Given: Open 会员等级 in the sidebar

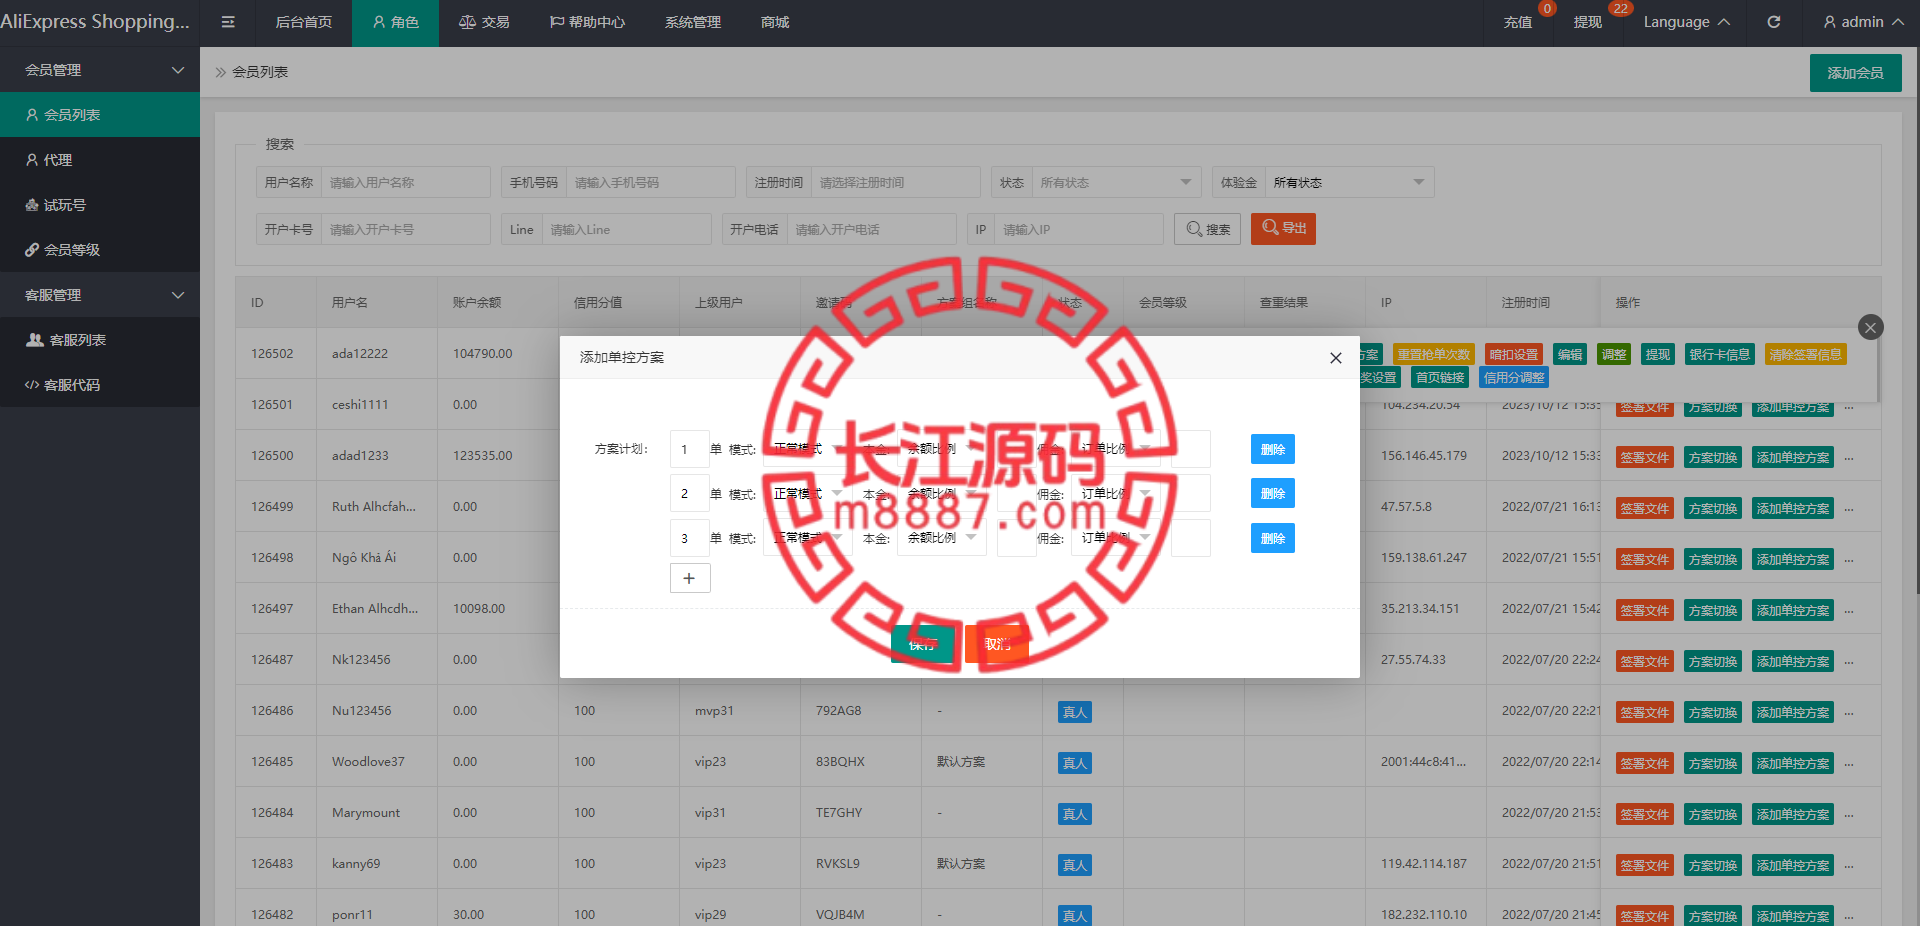Looking at the screenshot, I should point(100,250).
